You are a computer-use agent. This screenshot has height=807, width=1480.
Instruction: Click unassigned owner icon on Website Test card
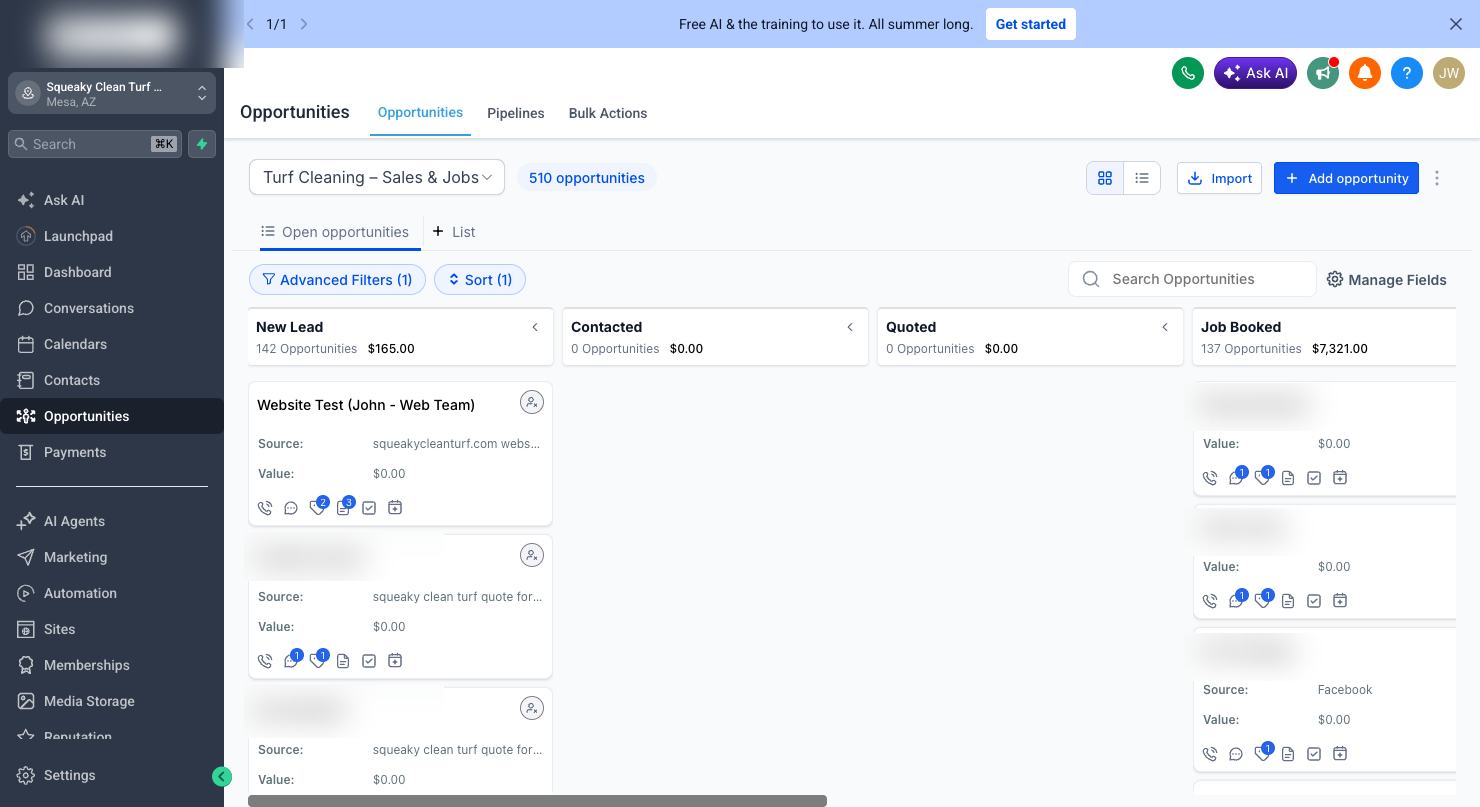coord(532,402)
